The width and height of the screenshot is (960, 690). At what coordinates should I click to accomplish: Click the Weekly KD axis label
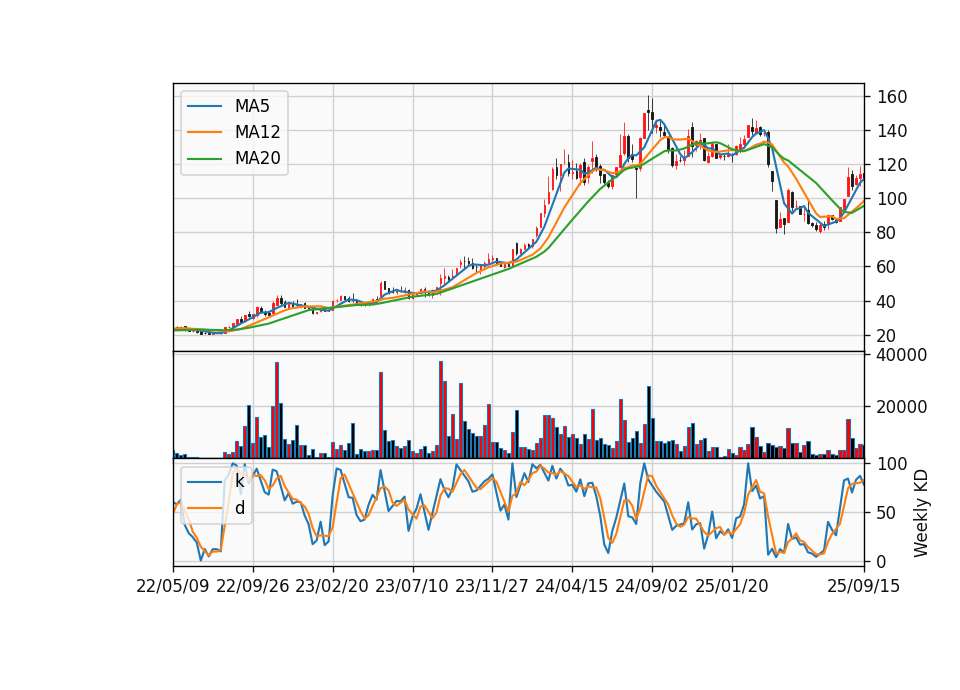pos(921,514)
